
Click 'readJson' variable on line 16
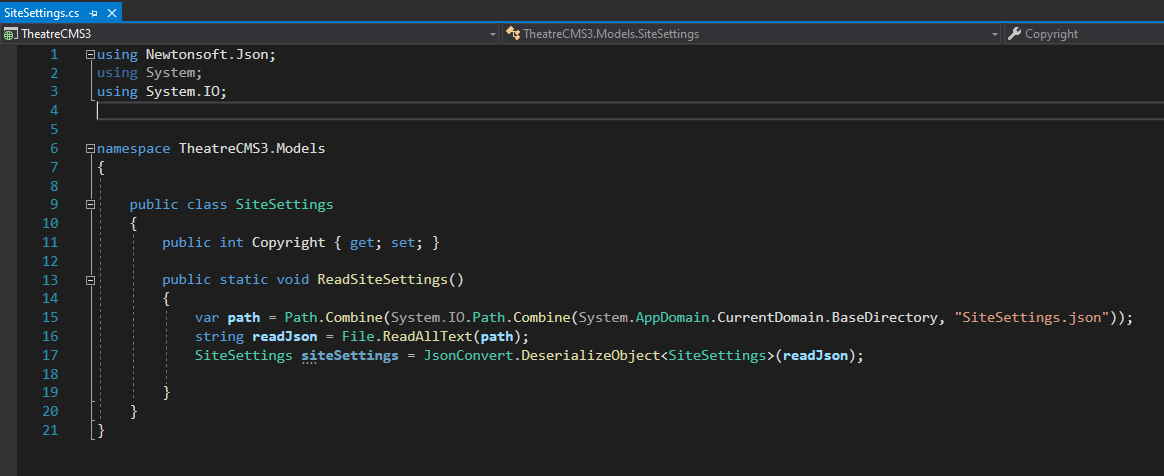point(285,336)
